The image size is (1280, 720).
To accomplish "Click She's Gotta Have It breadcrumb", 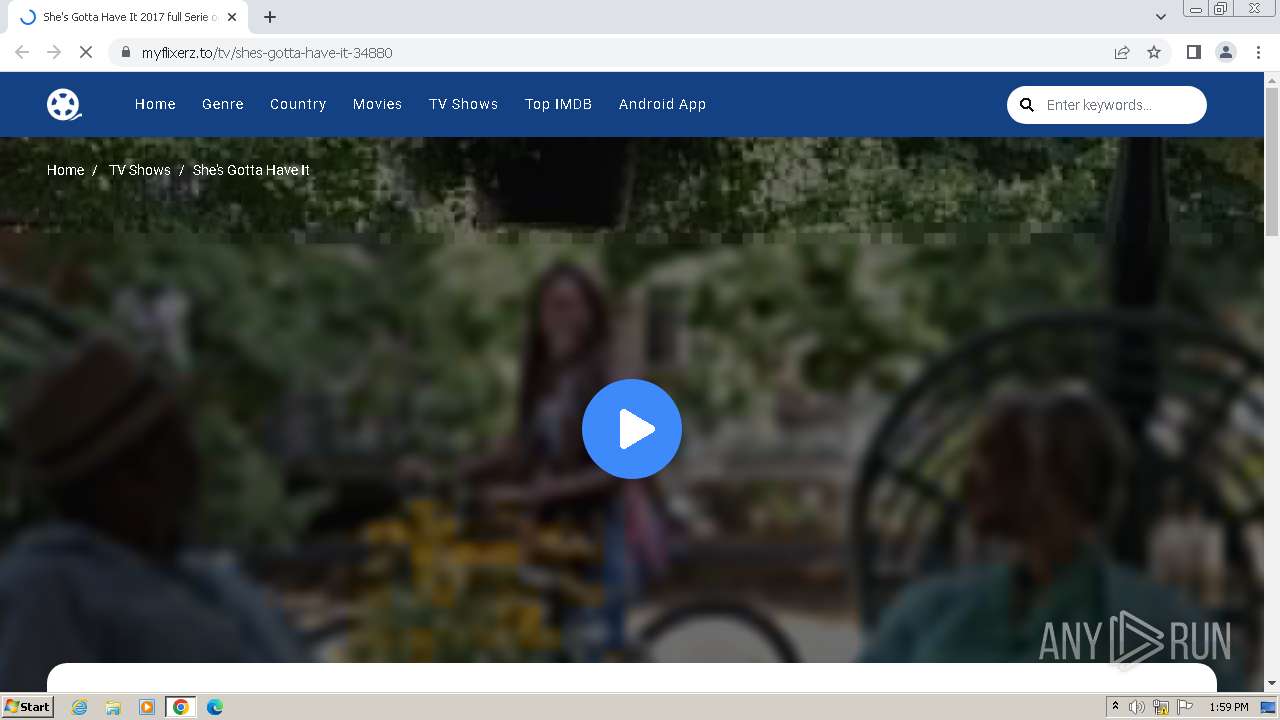I will point(251,170).
